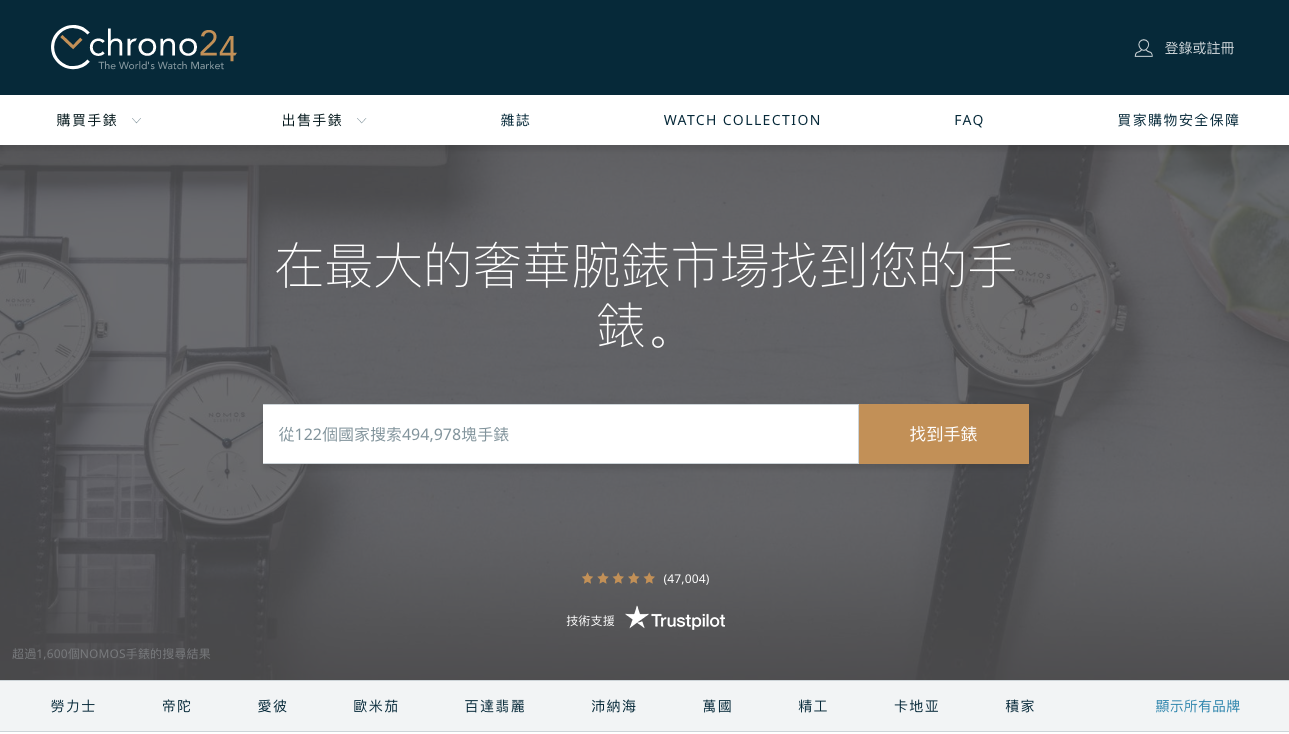1289x734 pixels.
Task: Expand the 出售手錶 dropdown chevron
Action: click(361, 121)
